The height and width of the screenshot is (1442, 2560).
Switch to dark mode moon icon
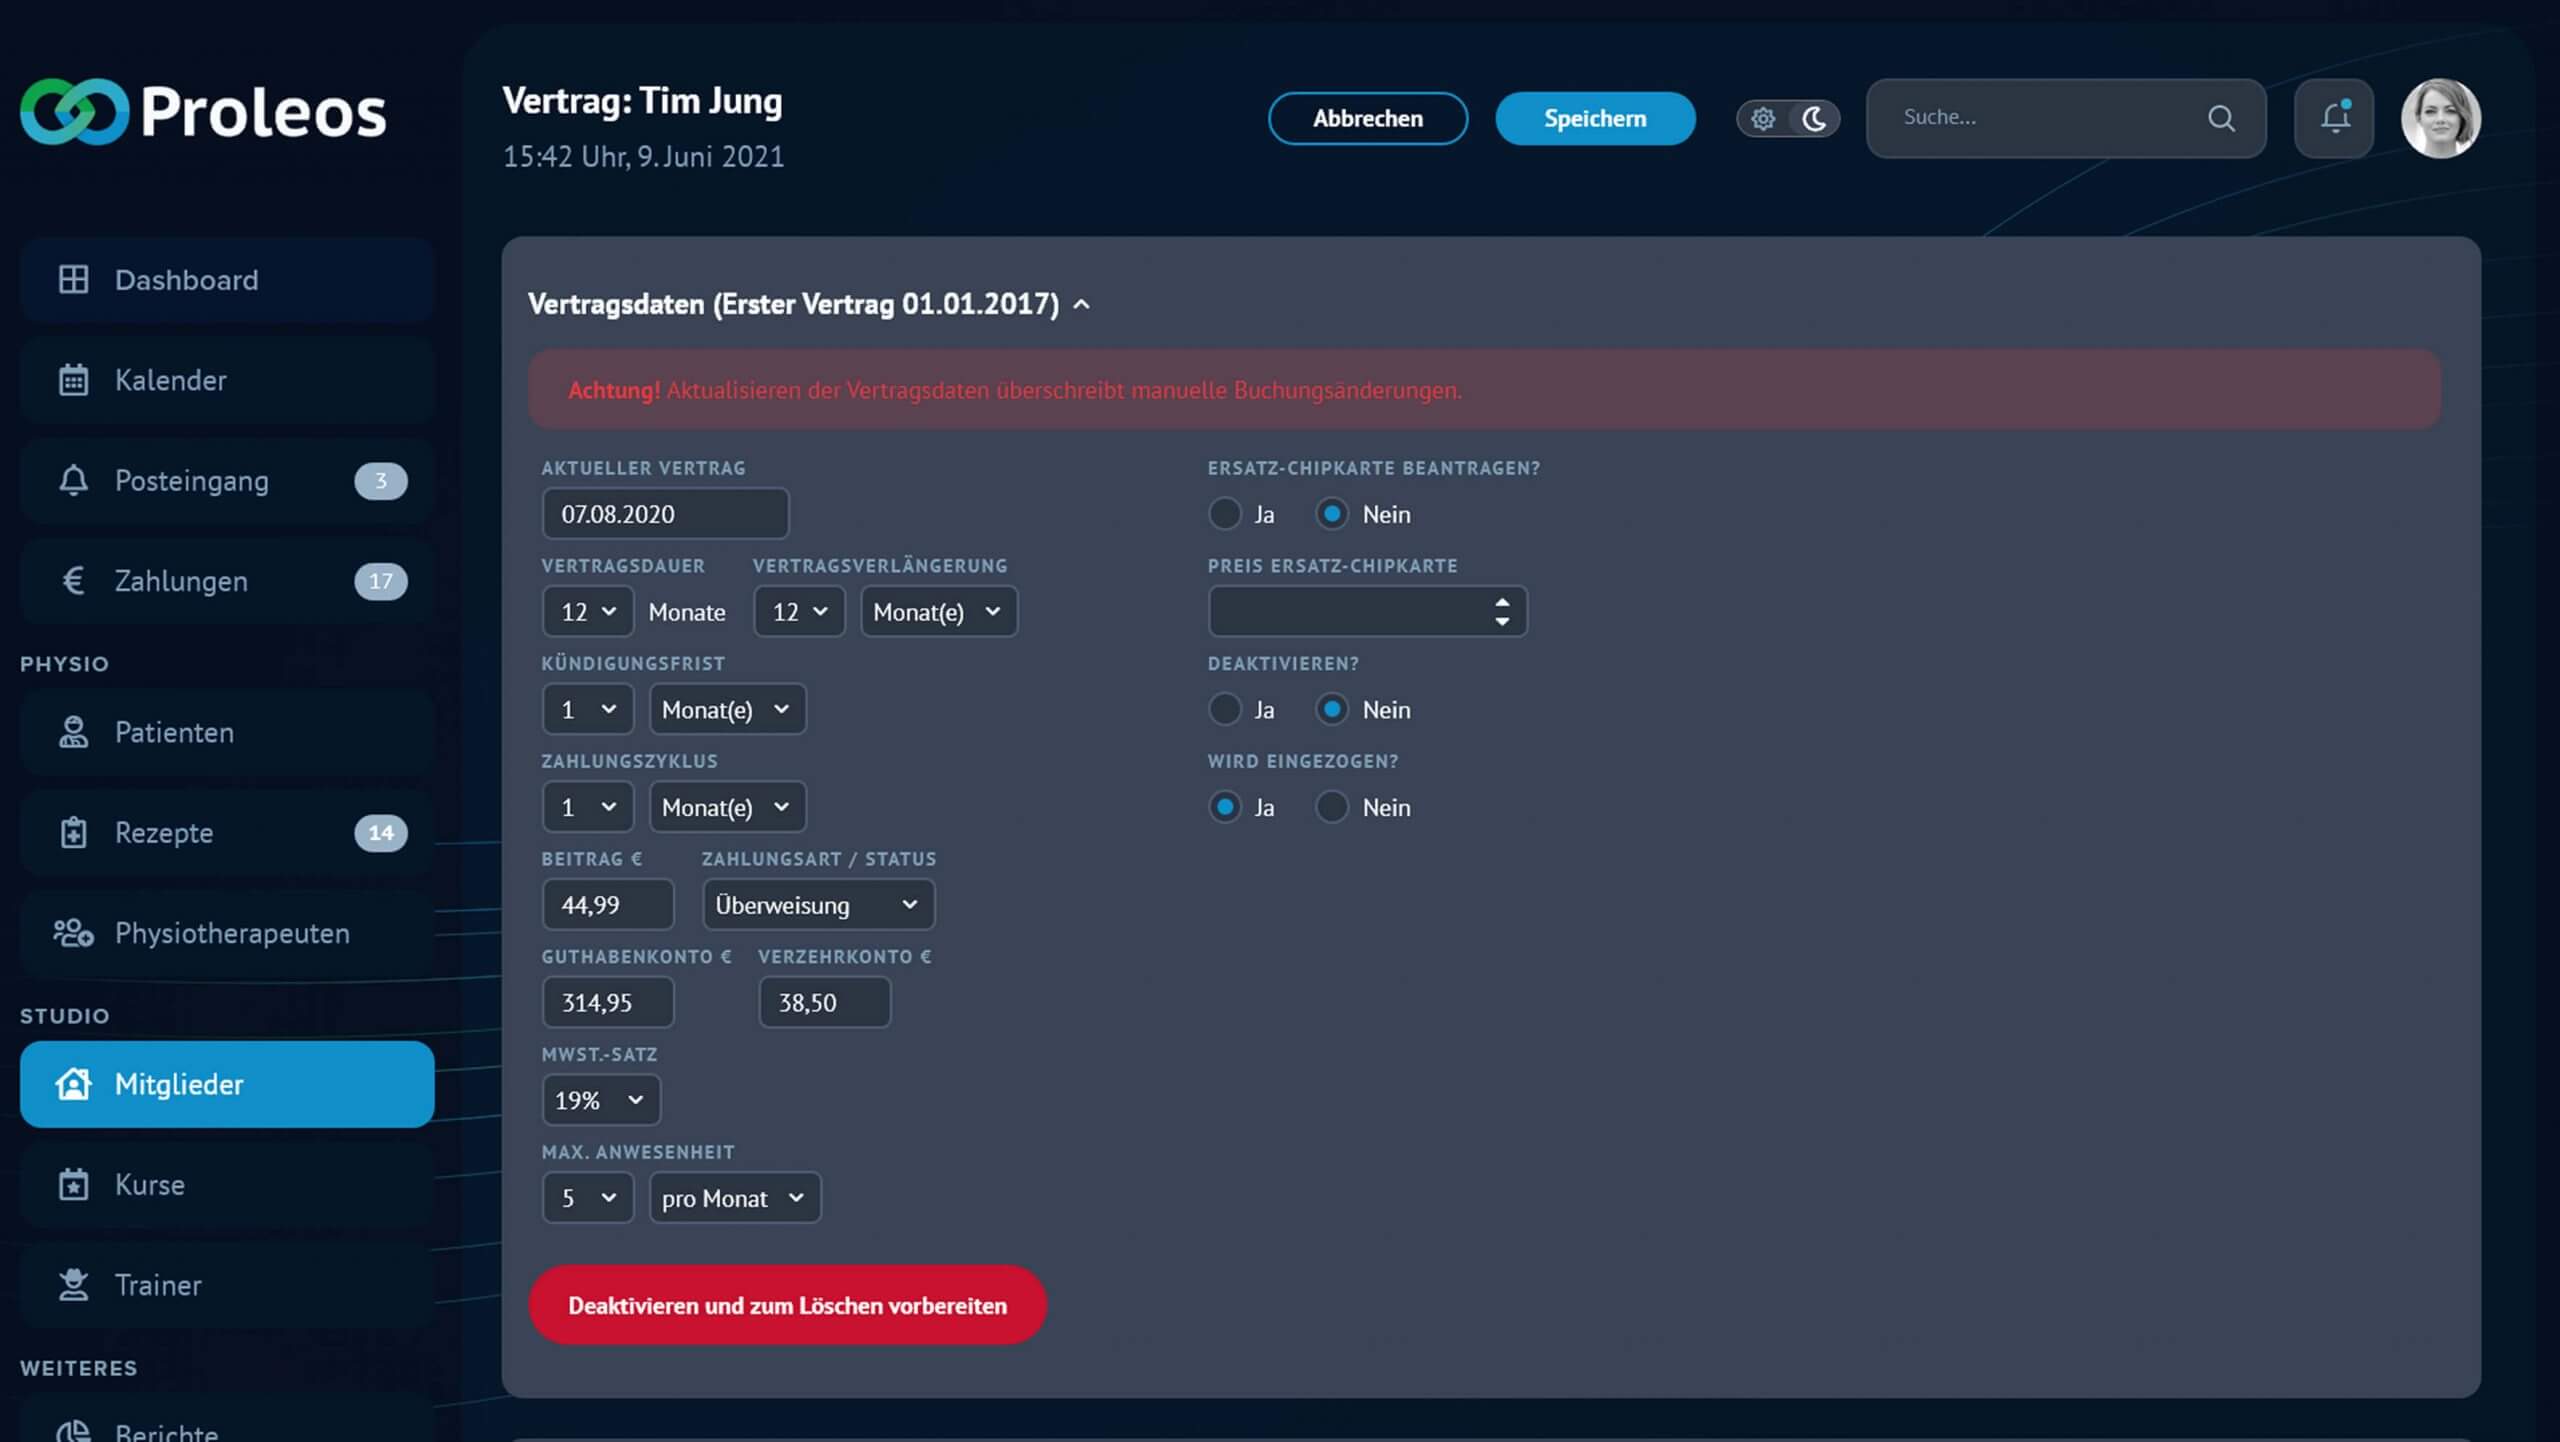click(1814, 119)
